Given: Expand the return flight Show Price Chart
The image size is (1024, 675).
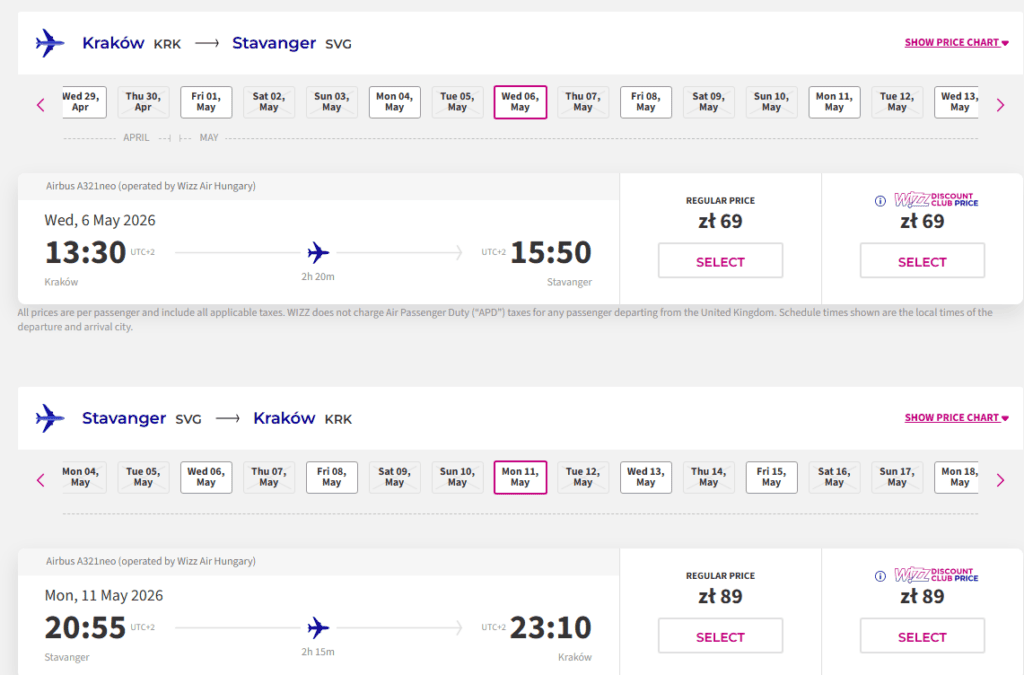Looking at the screenshot, I should pyautogui.click(x=956, y=418).
